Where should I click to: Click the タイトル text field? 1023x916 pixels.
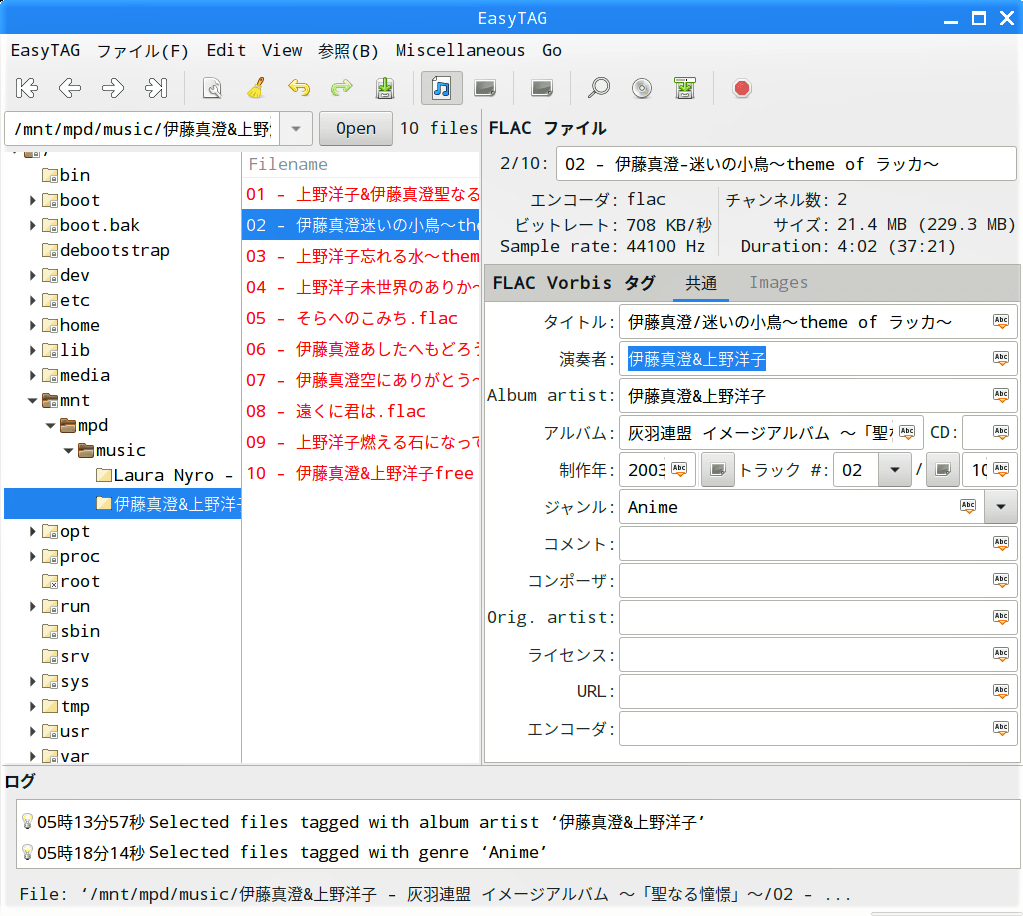(818, 322)
